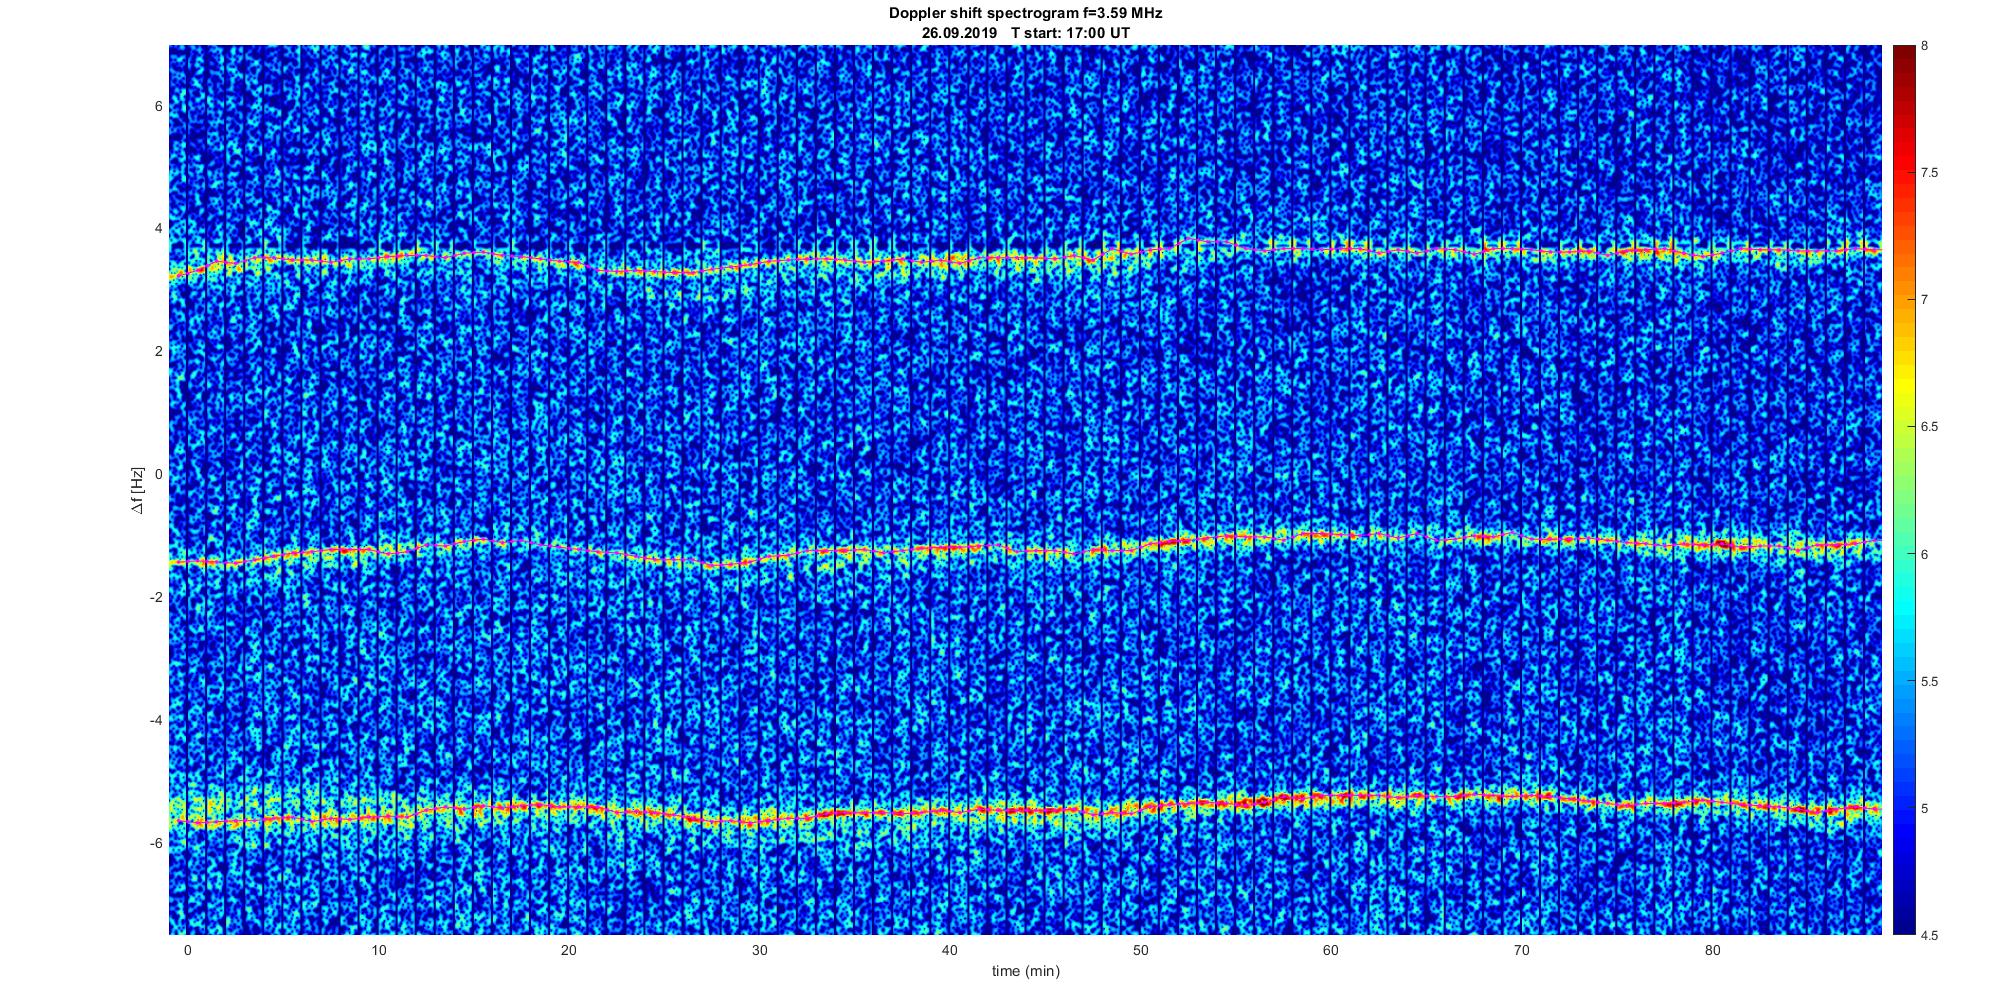The image size is (2000, 1003).
Task: Click the x-axis tick label '50'
Action: (x=1140, y=950)
